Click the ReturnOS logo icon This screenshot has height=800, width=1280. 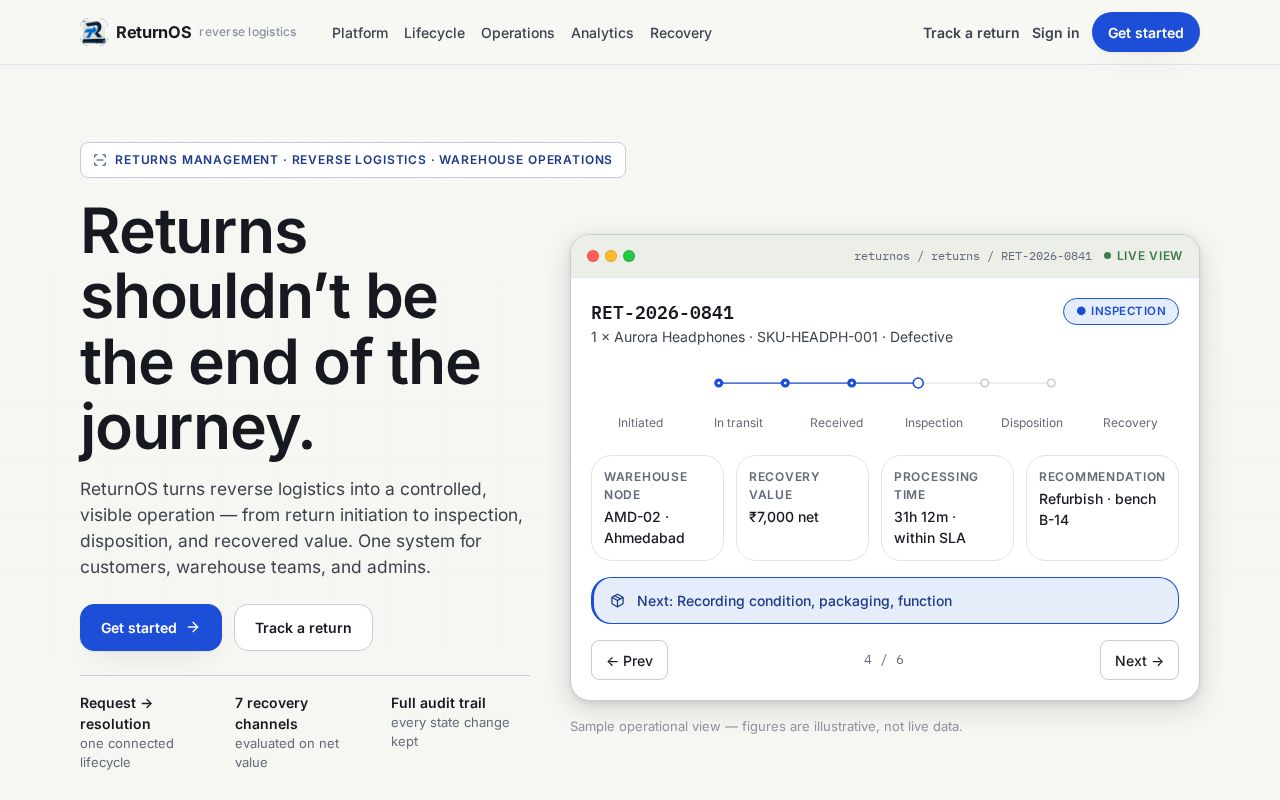point(94,32)
